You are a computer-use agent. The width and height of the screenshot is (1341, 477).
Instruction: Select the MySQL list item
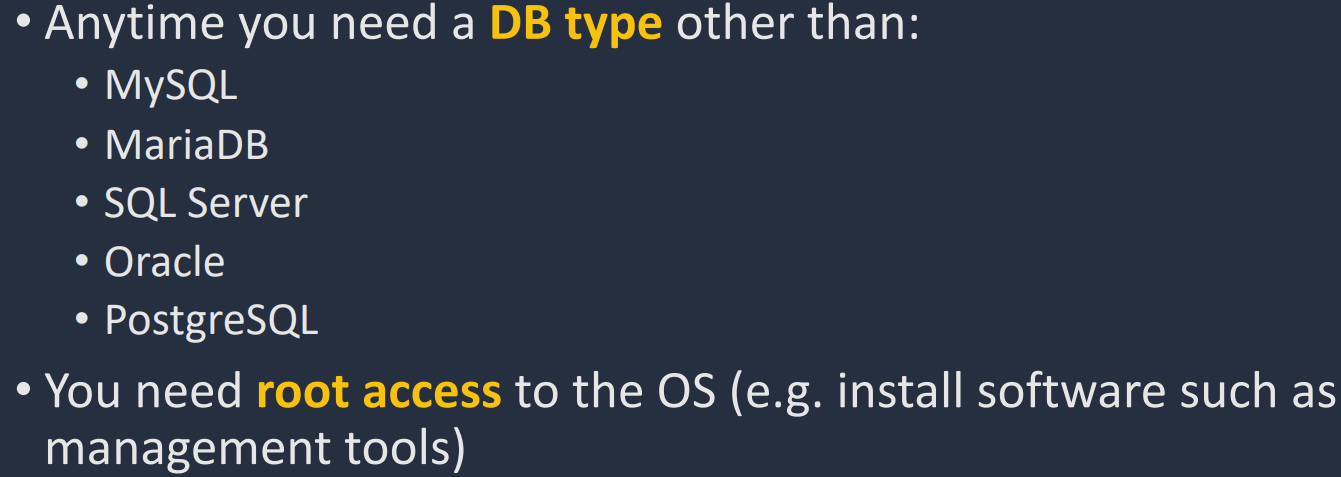click(x=171, y=86)
